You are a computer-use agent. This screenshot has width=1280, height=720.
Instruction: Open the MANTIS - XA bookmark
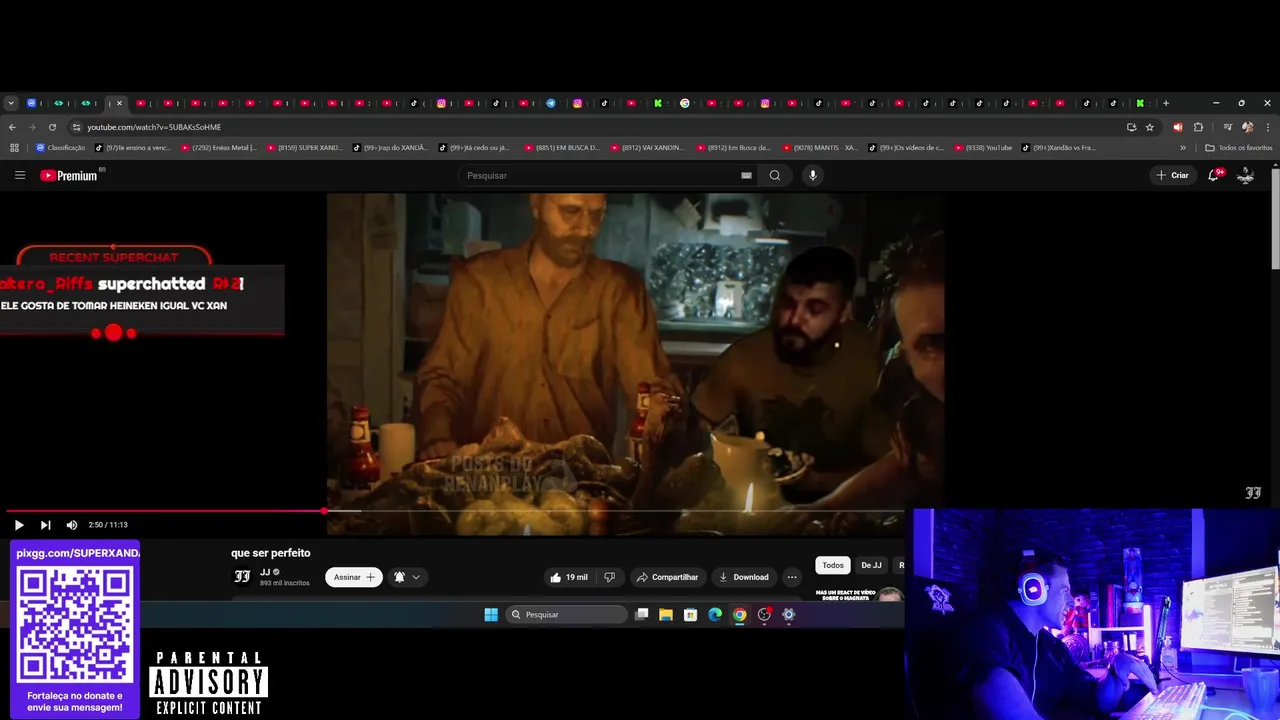820,148
